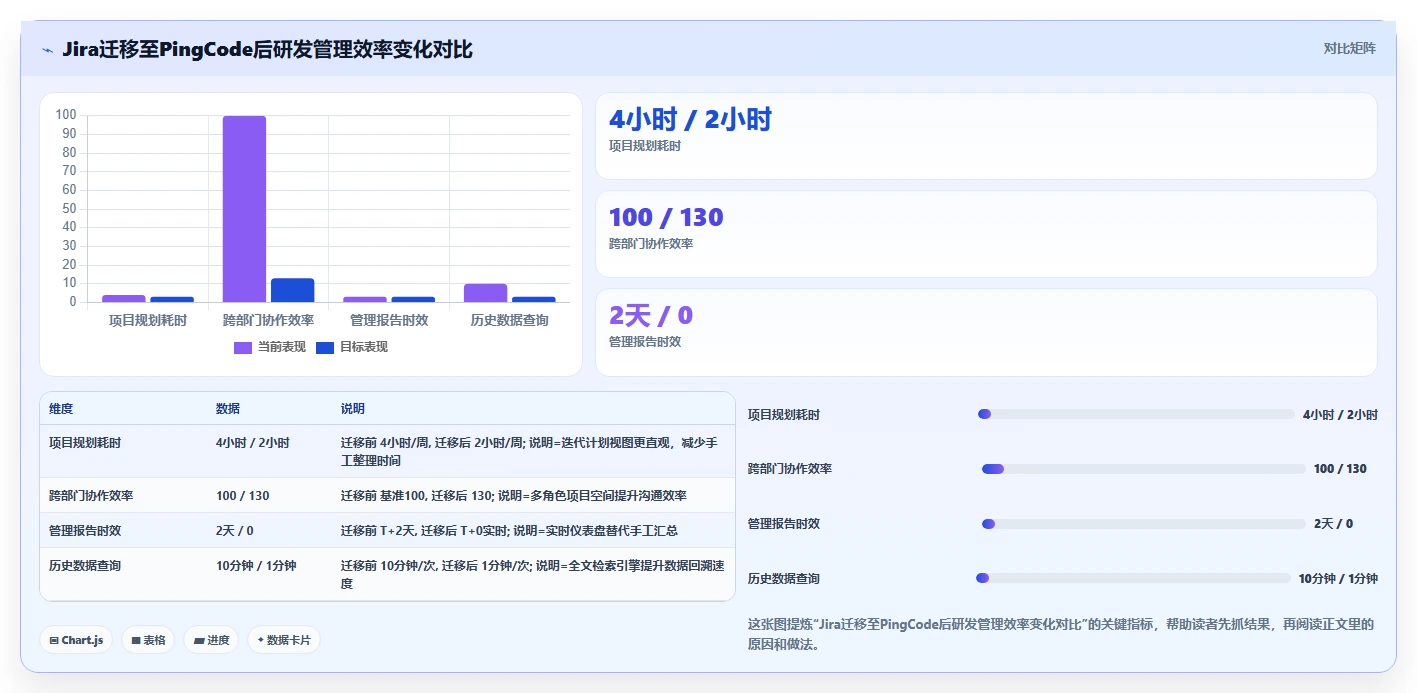
Task: Click the 全文检索引擎 description cell
Action: click(x=532, y=574)
